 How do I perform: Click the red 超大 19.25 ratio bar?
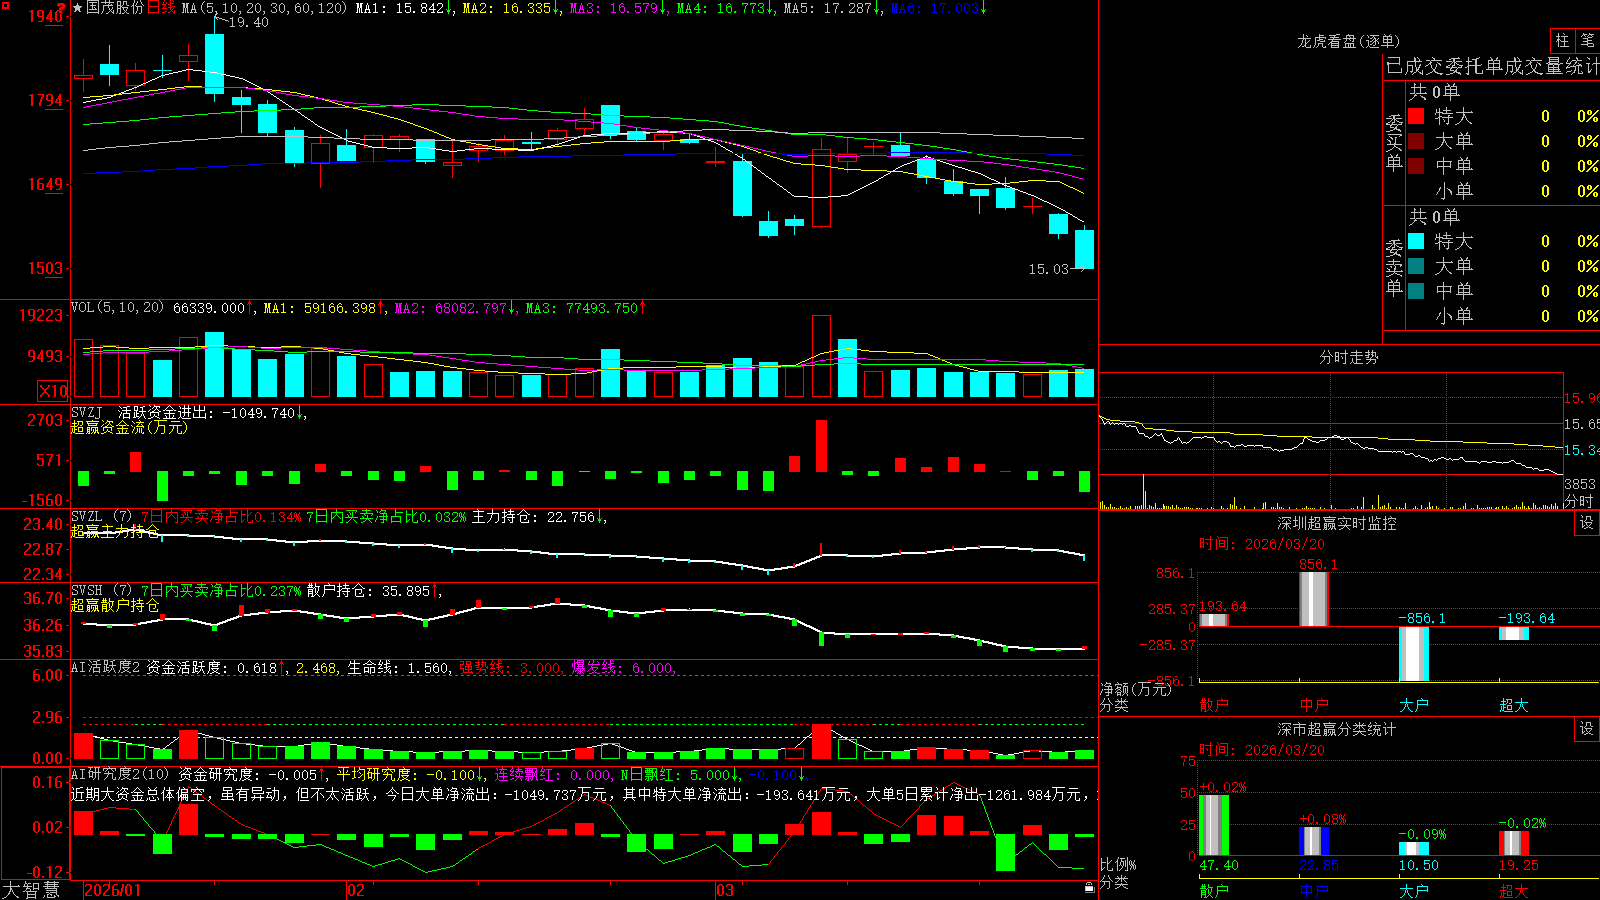(1513, 843)
